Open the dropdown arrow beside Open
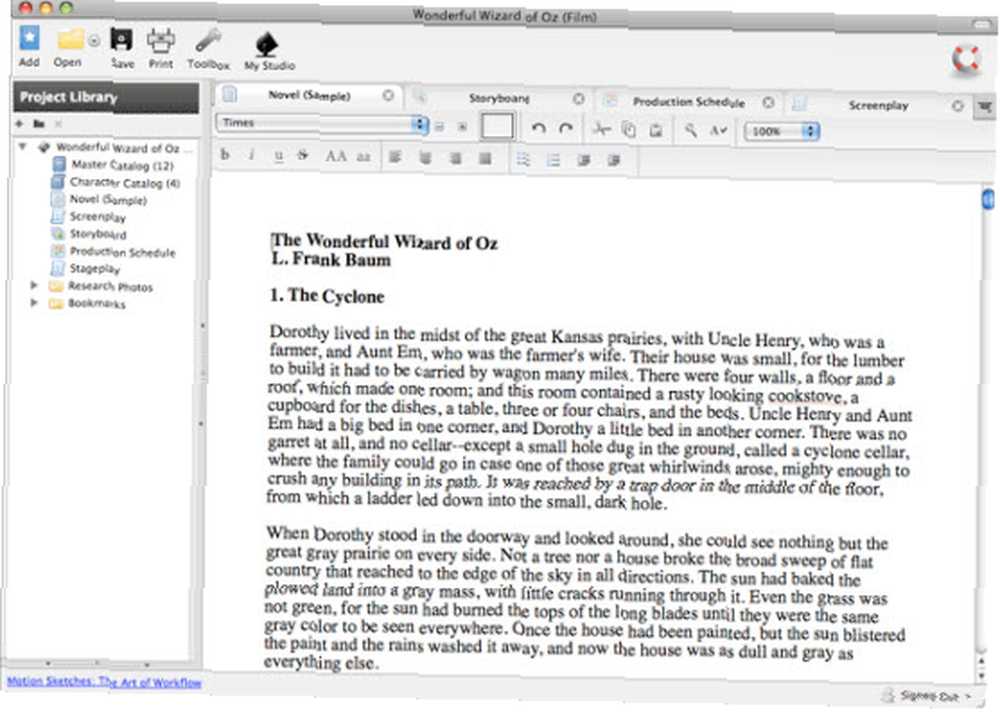 [94, 41]
